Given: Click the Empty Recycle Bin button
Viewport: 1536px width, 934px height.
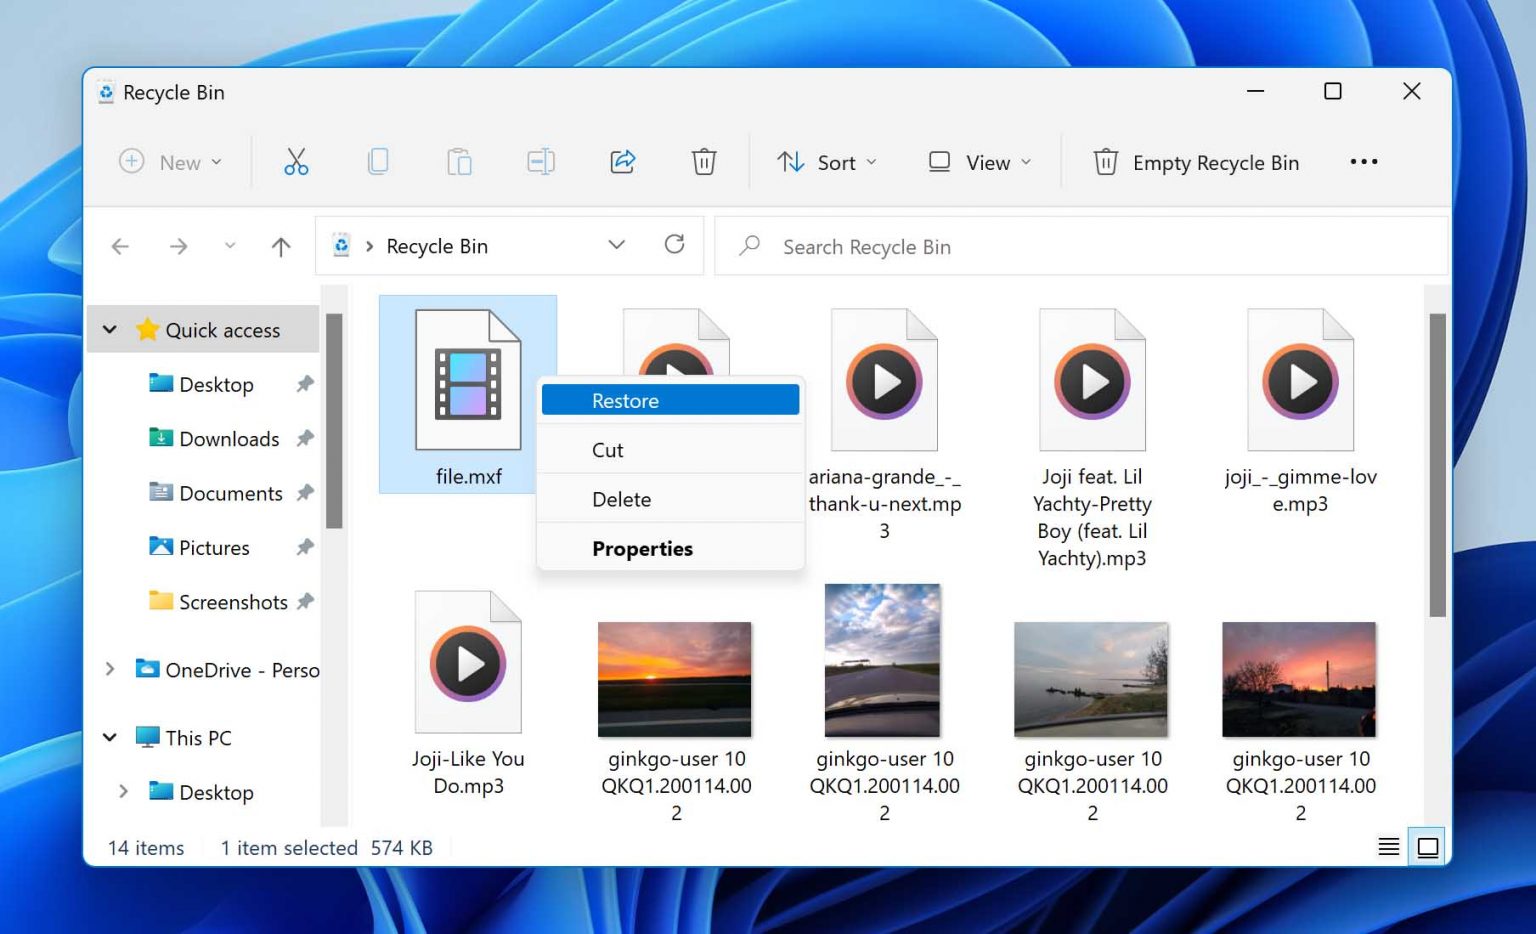Looking at the screenshot, I should click(x=1195, y=162).
